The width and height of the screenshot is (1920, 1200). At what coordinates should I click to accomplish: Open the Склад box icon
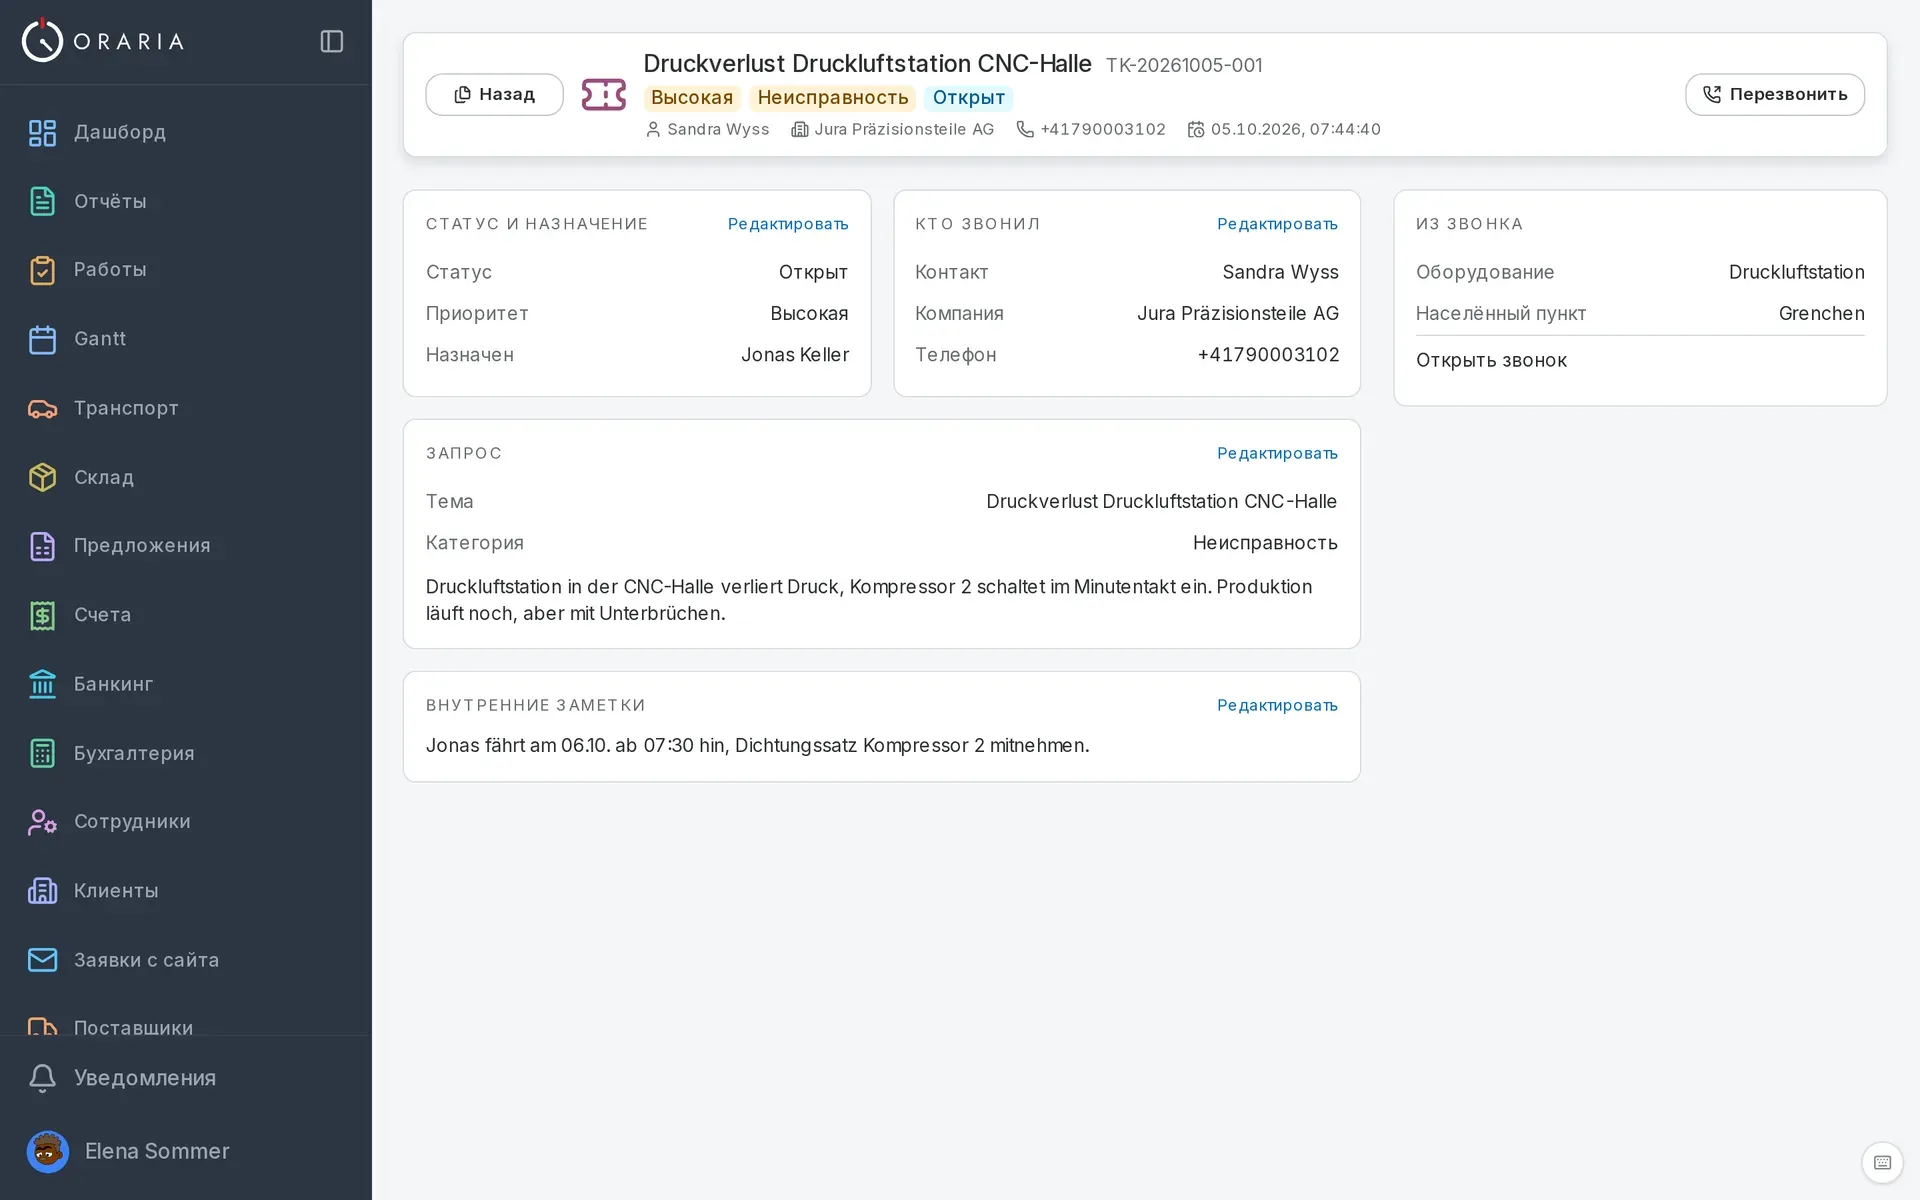[42, 477]
